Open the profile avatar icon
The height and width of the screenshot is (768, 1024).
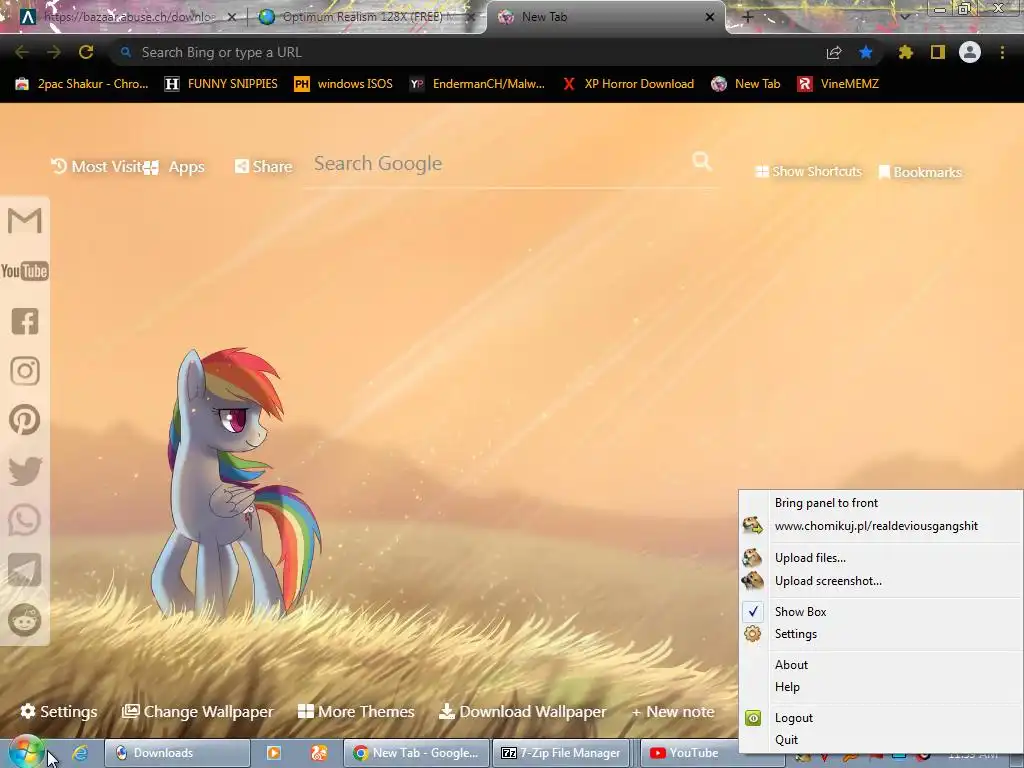click(x=970, y=52)
